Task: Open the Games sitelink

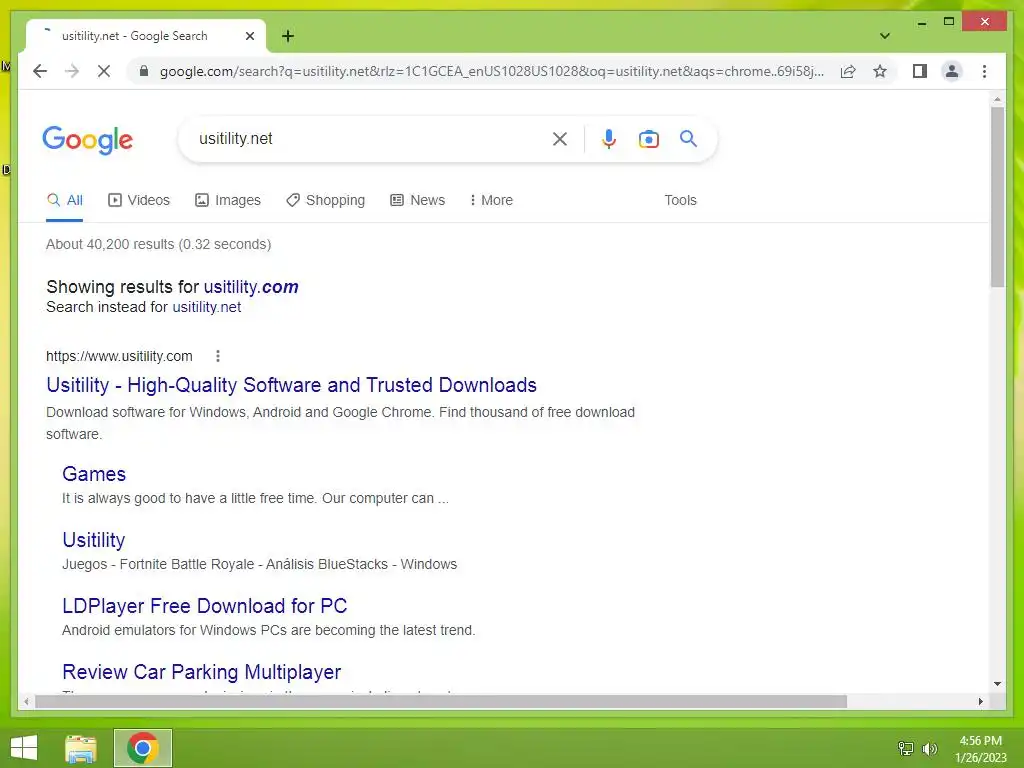Action: coord(94,474)
